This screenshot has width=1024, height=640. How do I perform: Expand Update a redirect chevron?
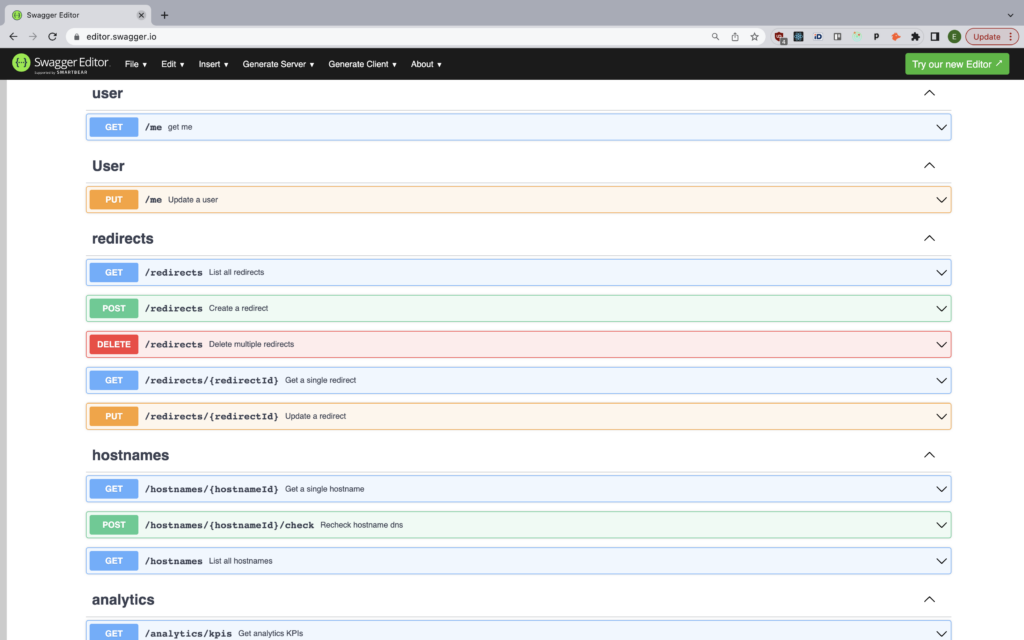(941, 416)
